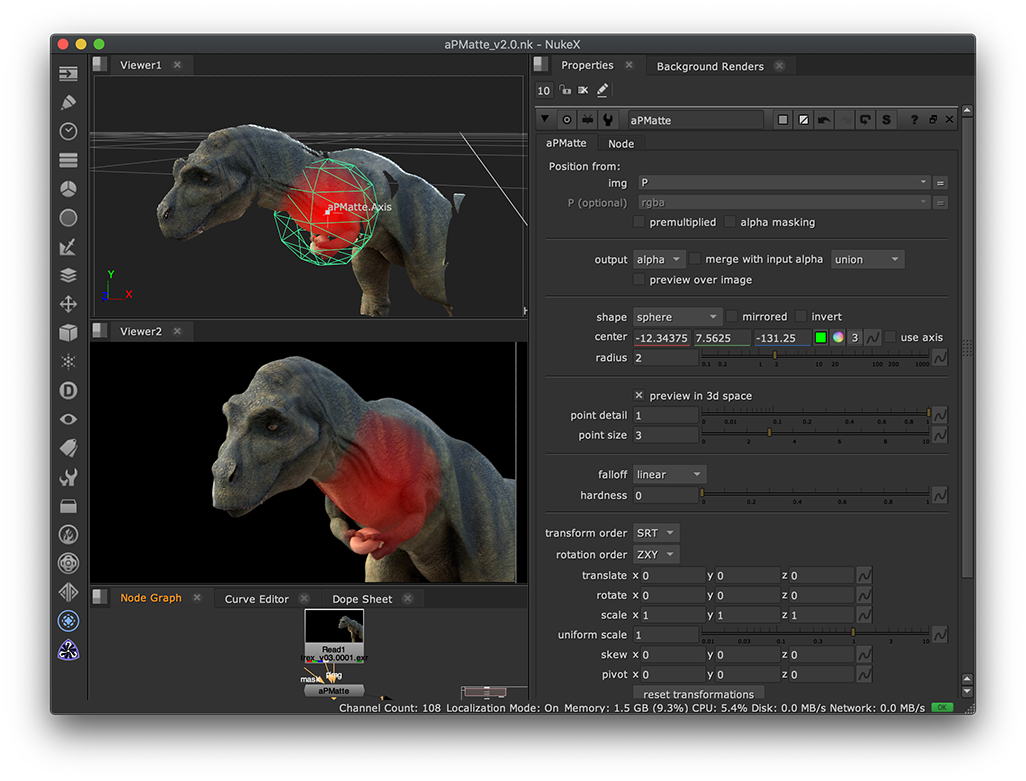Screen dimensions: 1026x781
Task: Uncheck preview in 3d space
Action: pyautogui.click(x=640, y=396)
